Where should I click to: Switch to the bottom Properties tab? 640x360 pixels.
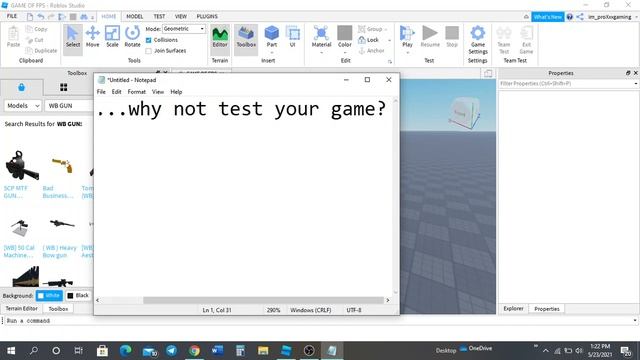tap(547, 309)
